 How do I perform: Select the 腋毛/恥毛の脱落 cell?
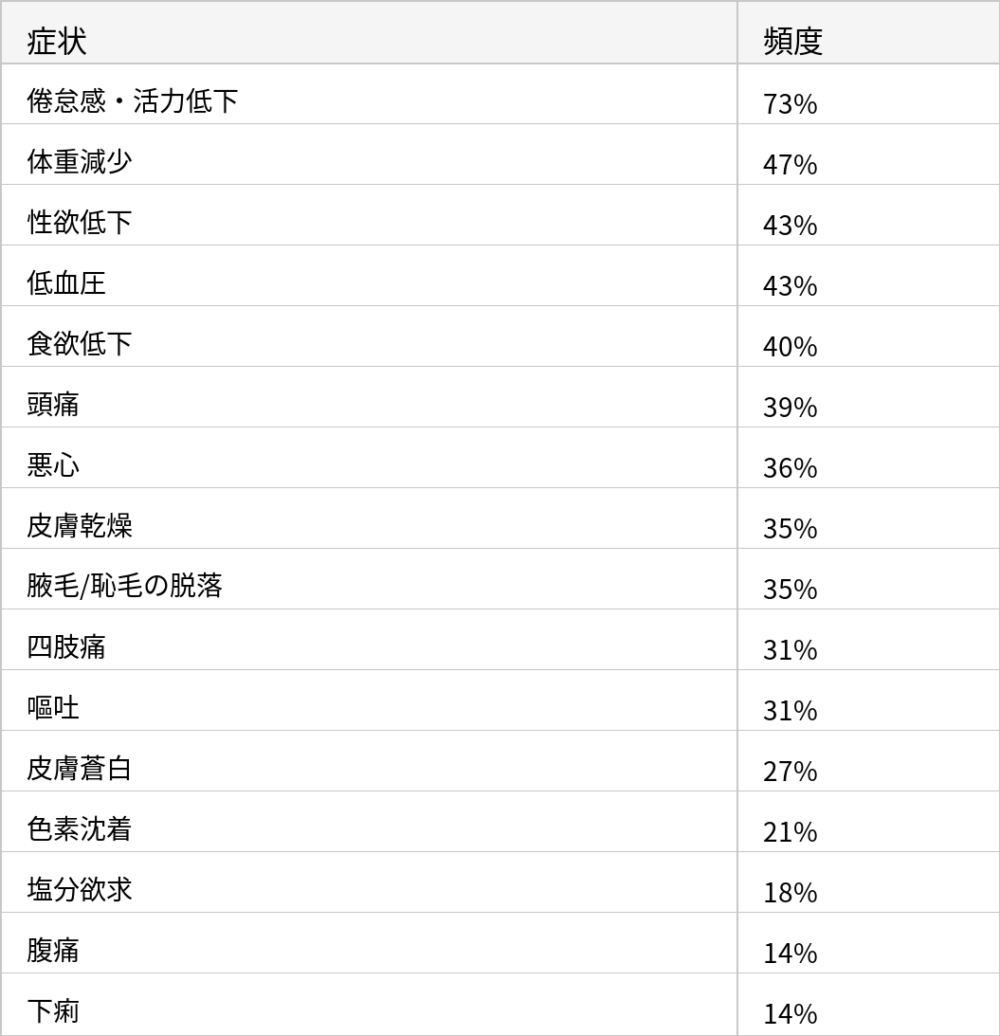tap(125, 586)
